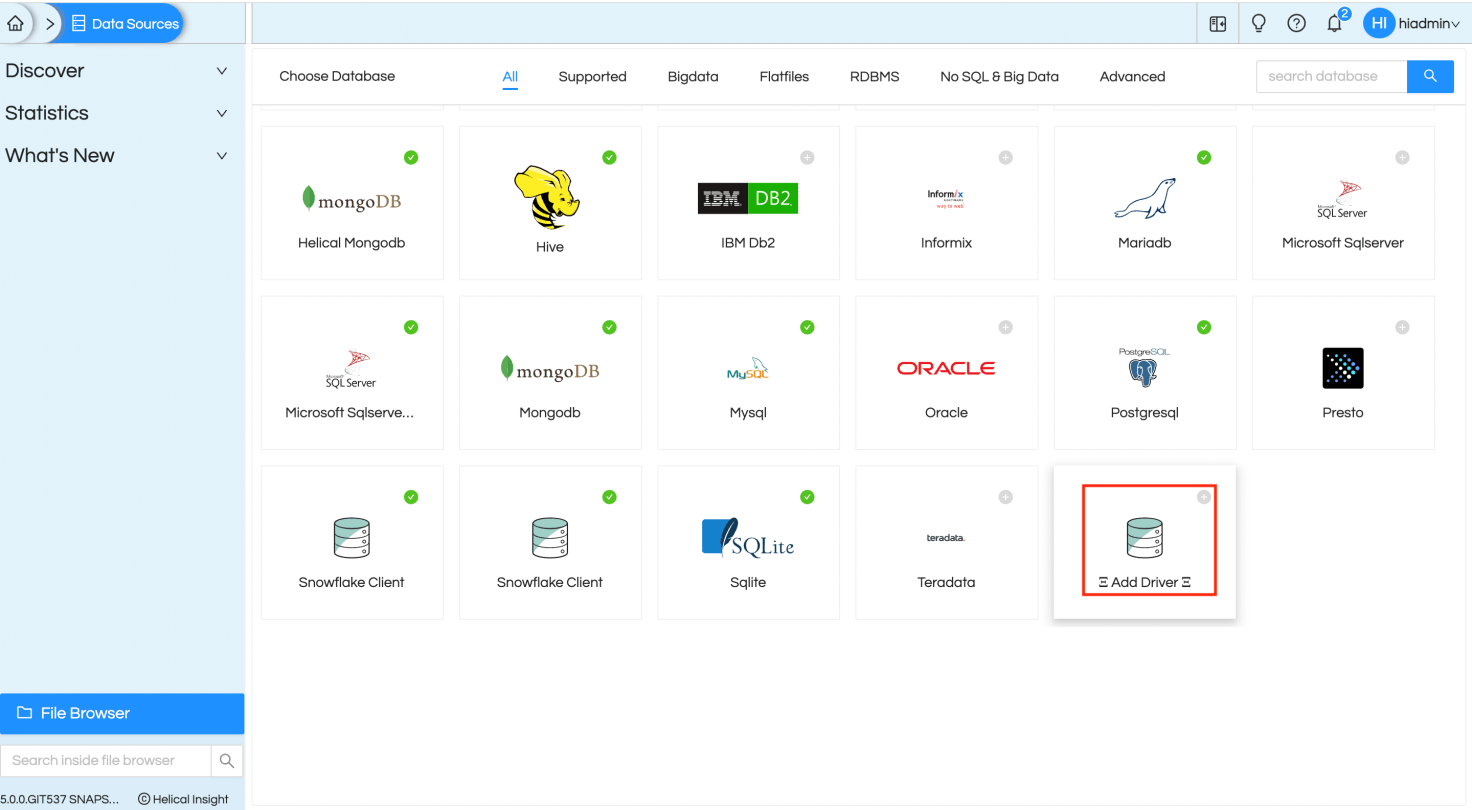Switch to the No SQL & Big Data tab
Viewport: 1472px width, 810px height.
(x=999, y=76)
